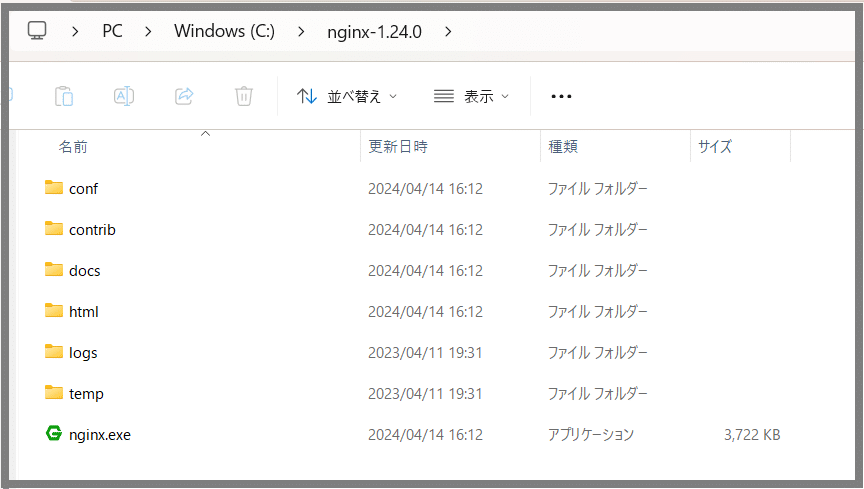Click the アプリケーション type of nginx.exe
The width and height of the screenshot is (864, 489).
pyautogui.click(x=591, y=434)
